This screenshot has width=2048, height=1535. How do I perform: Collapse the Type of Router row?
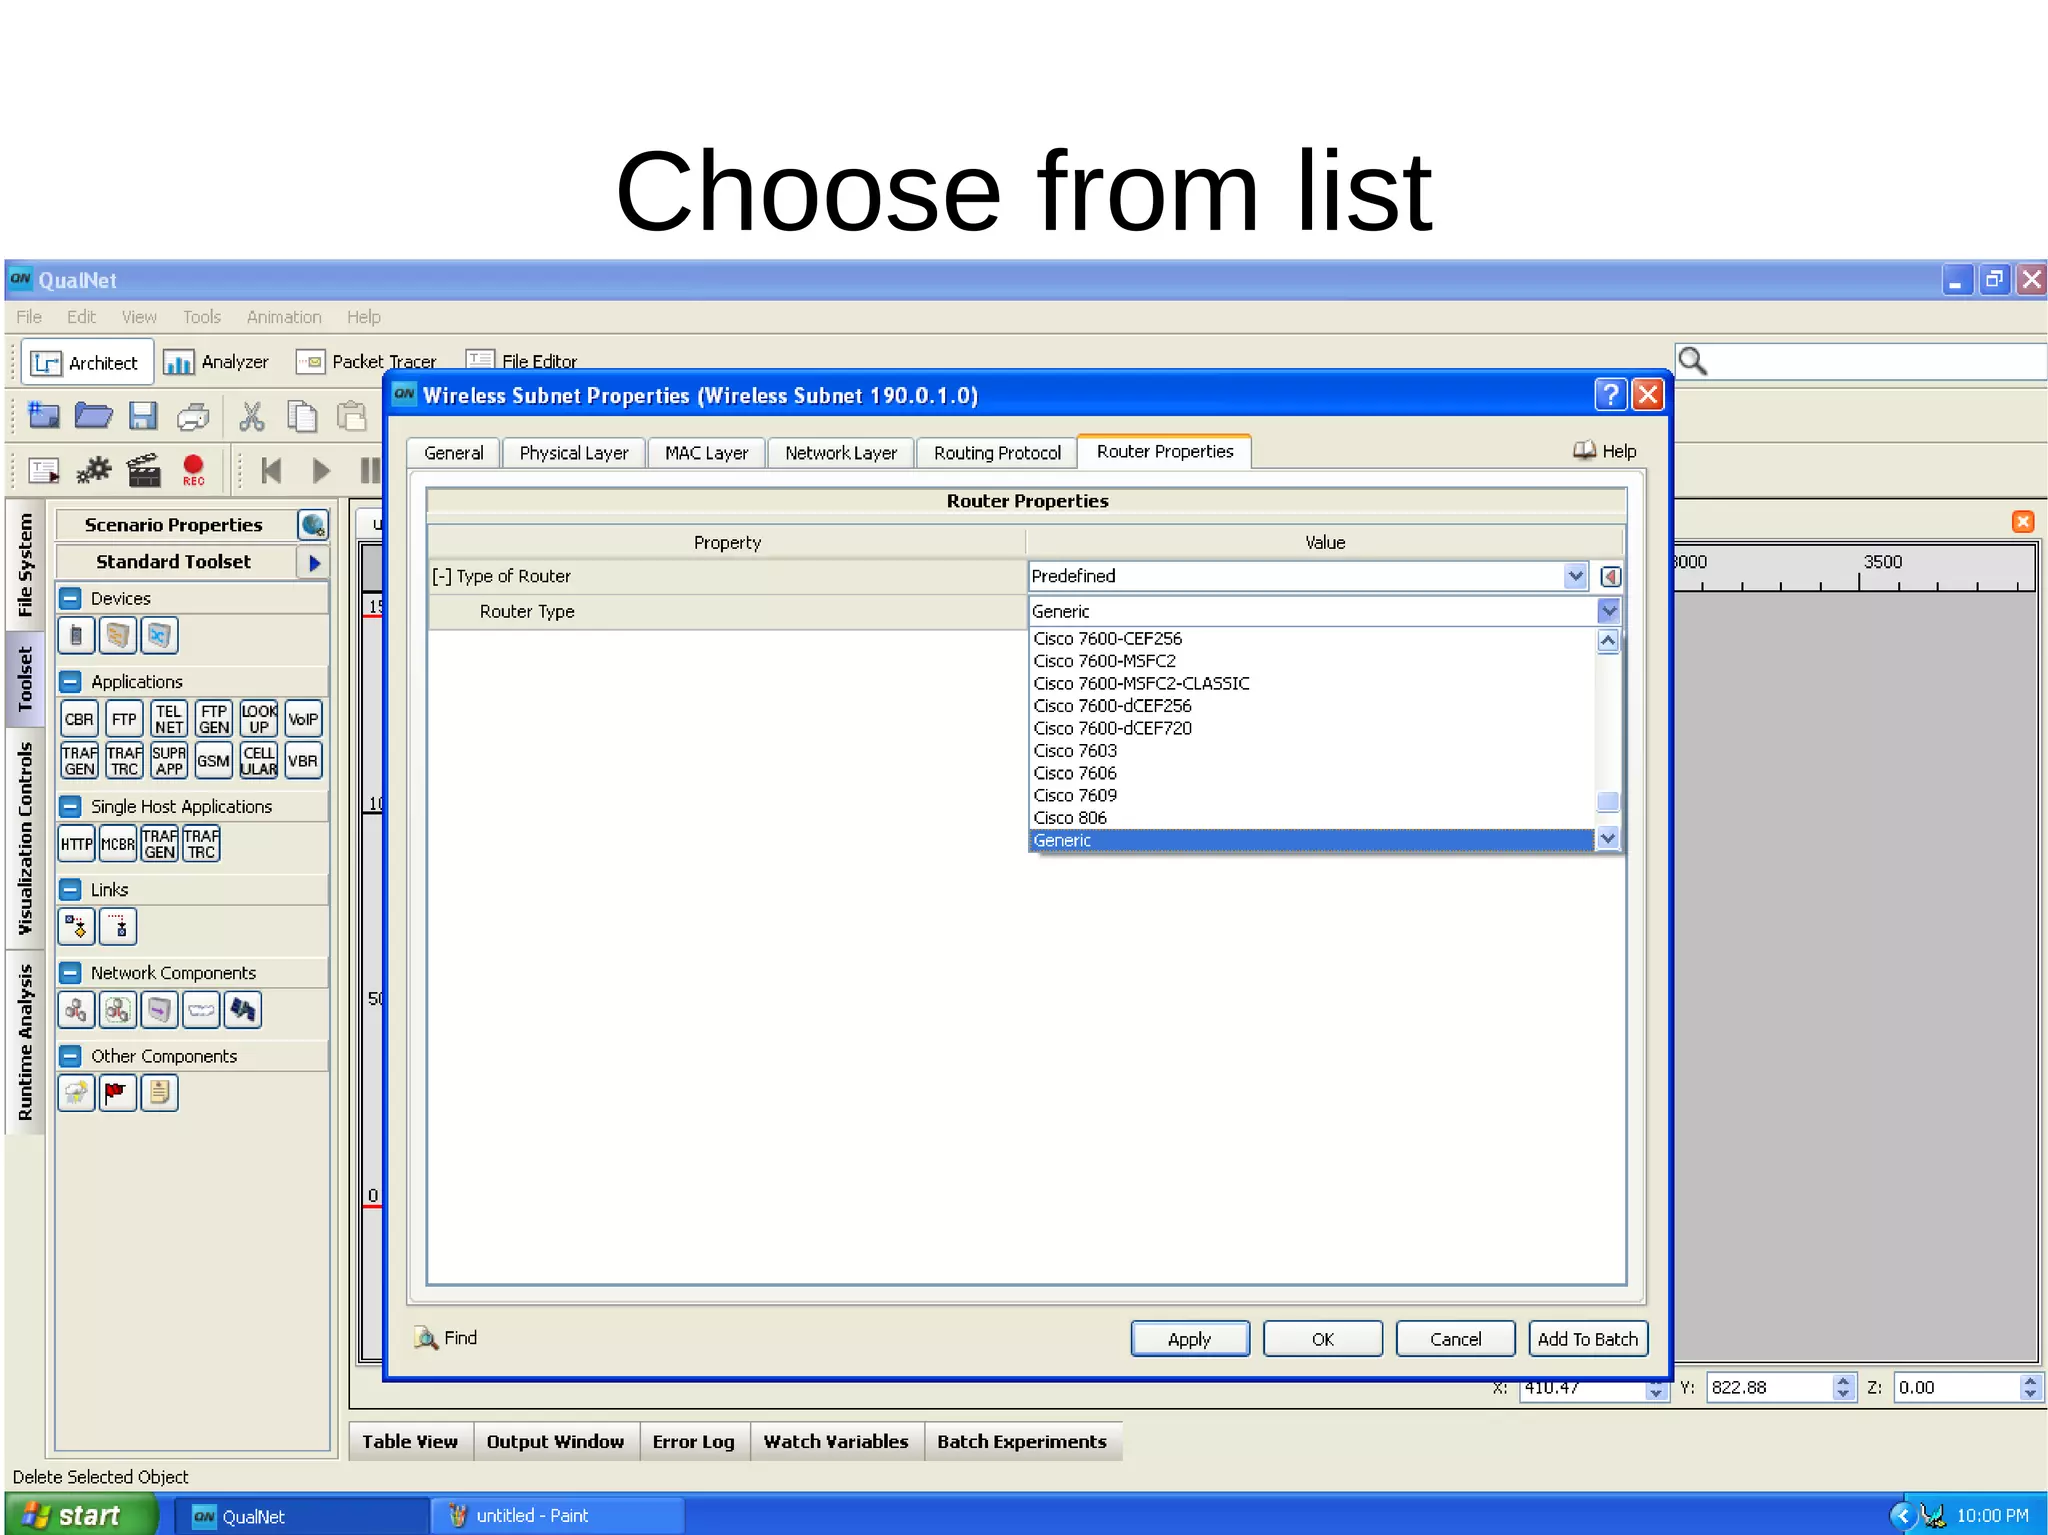pos(441,576)
